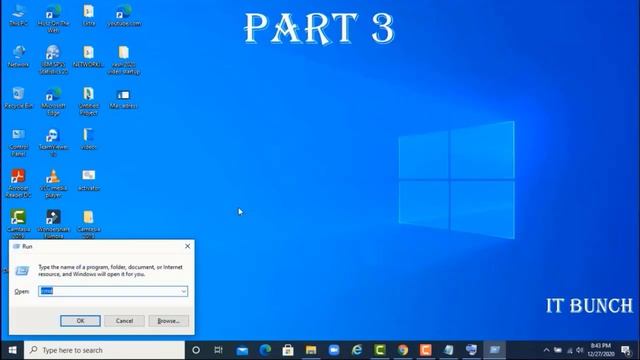640x360 pixels.
Task: Open Microsoft Store from the taskbar
Action: [288, 350]
